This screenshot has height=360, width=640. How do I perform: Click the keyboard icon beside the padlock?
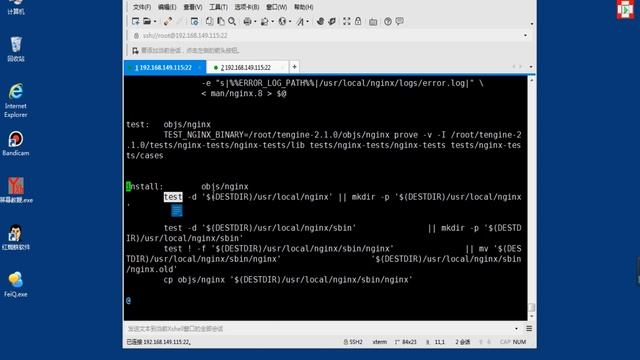tap(373, 22)
